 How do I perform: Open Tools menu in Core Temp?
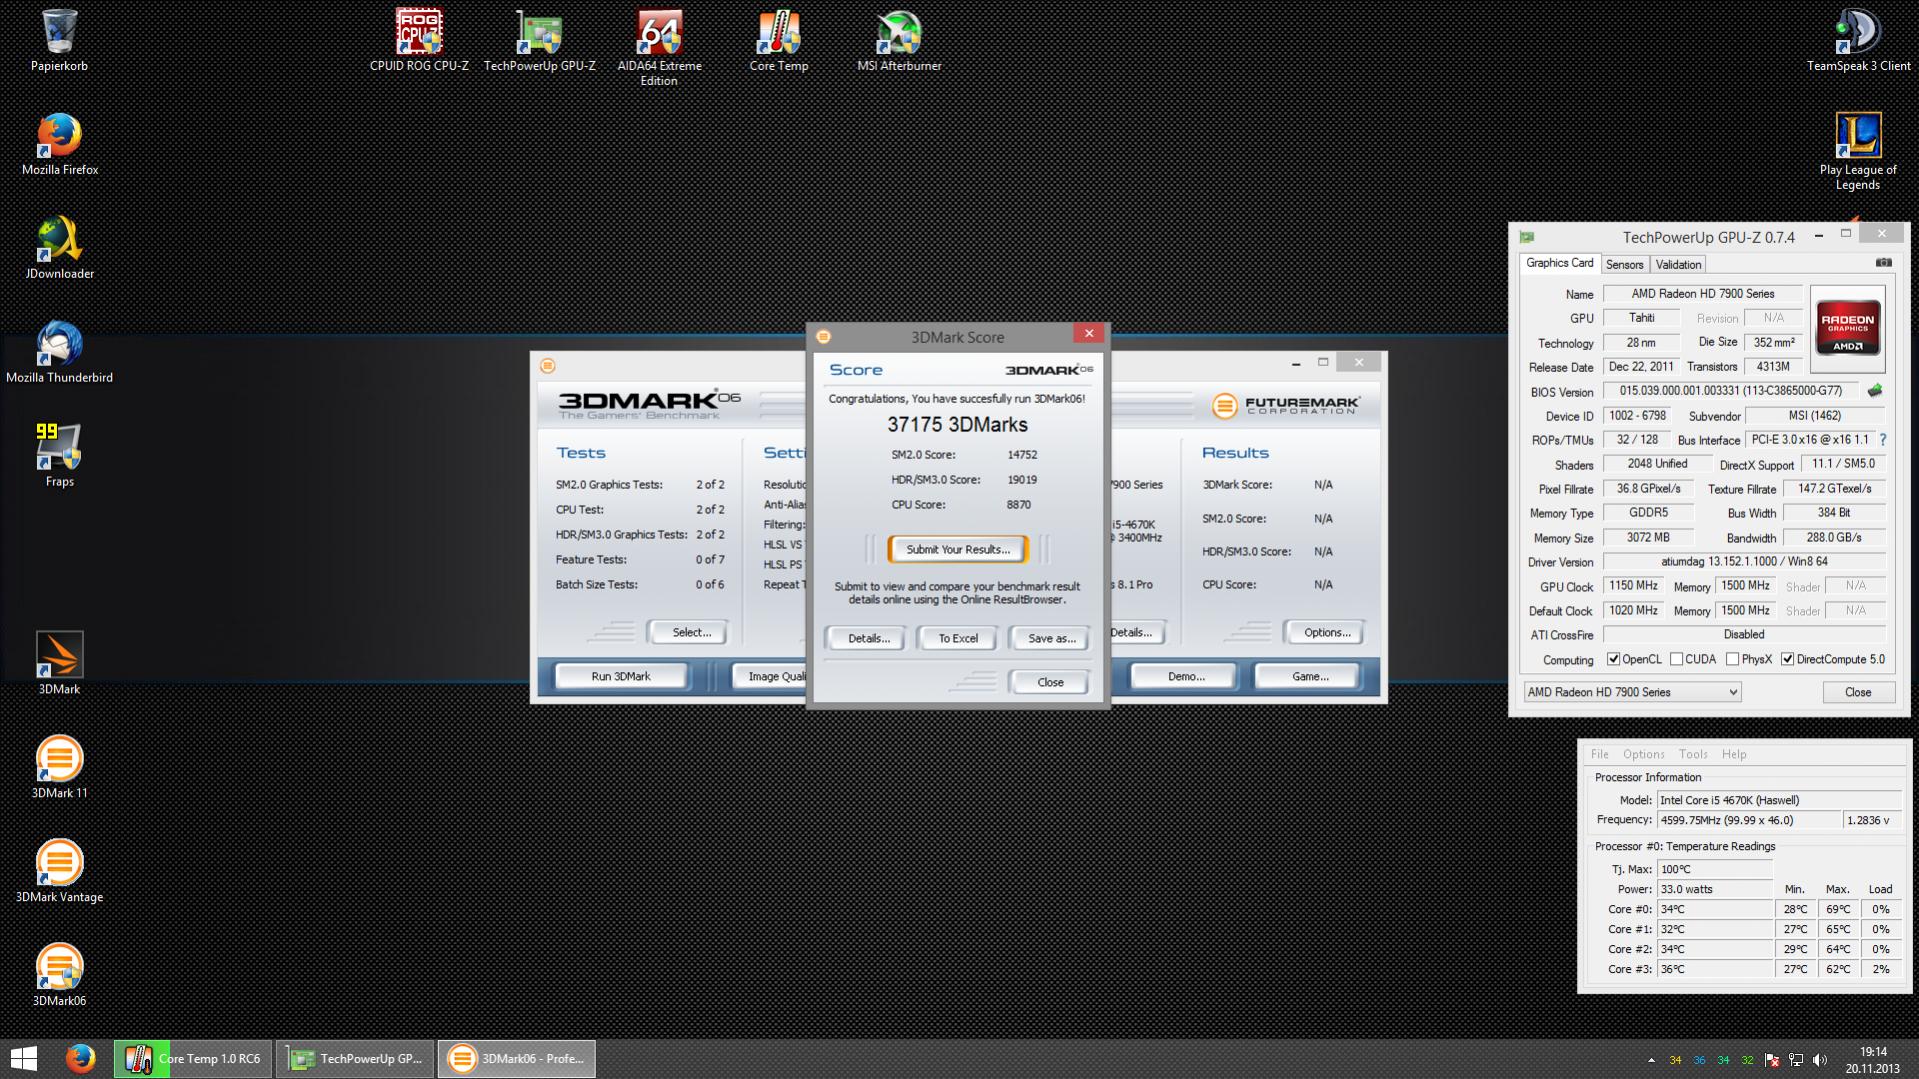point(1693,754)
